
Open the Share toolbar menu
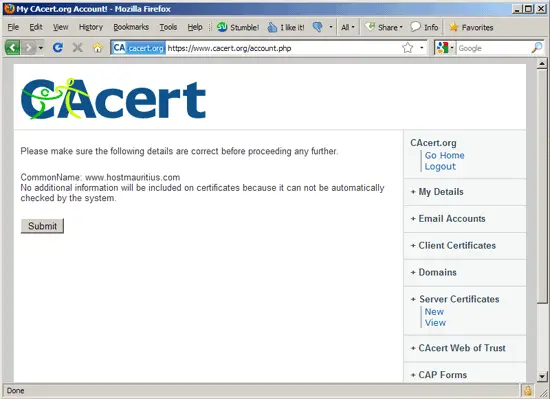383,27
